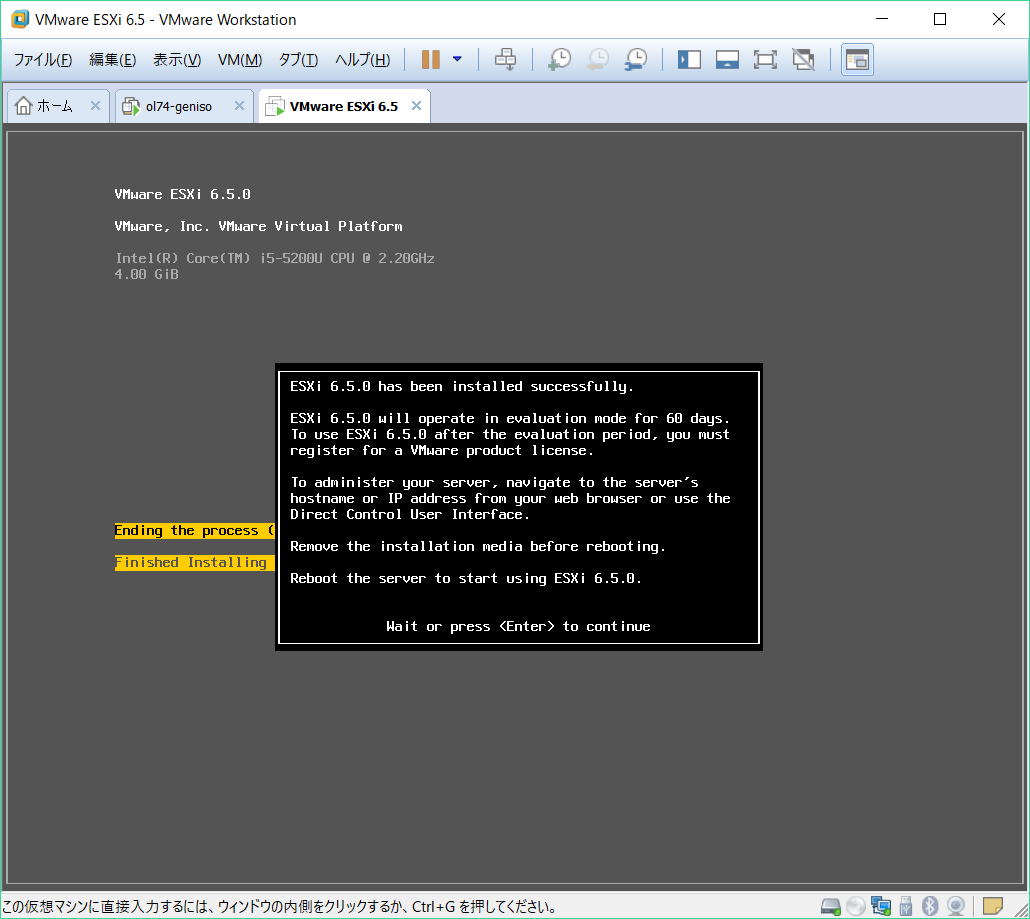1030x919 pixels.
Task: Minimize the VMware Workstation window
Action: click(882, 19)
